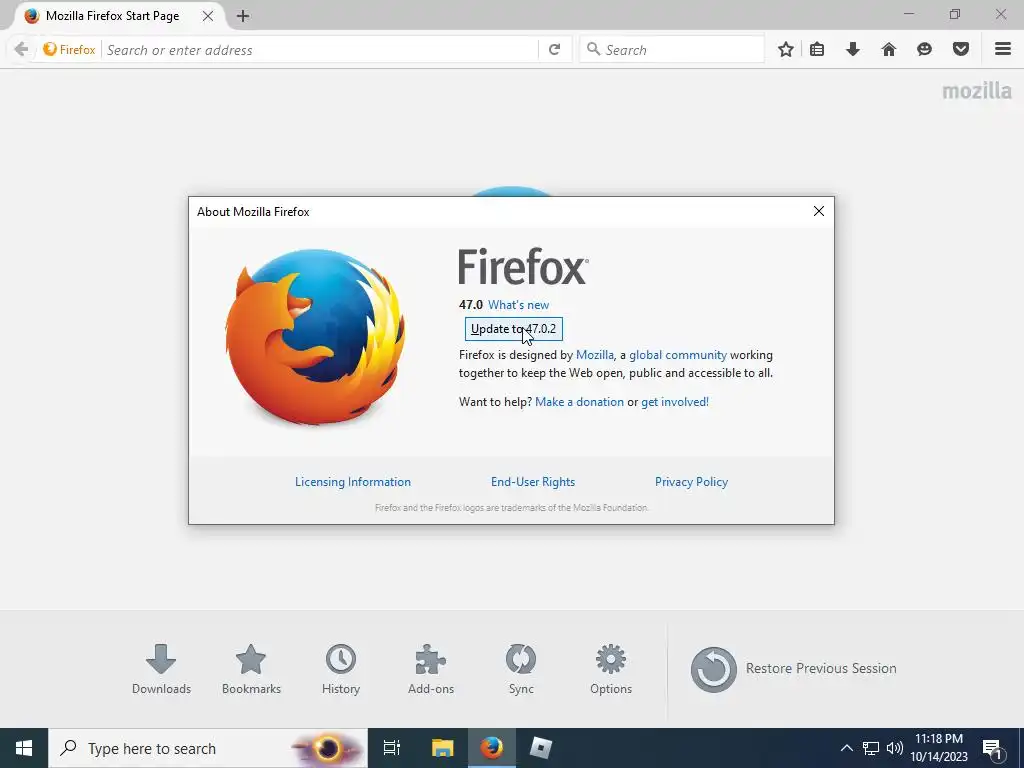Open the notification center icon
This screenshot has height=768, width=1024.
pos(993,748)
